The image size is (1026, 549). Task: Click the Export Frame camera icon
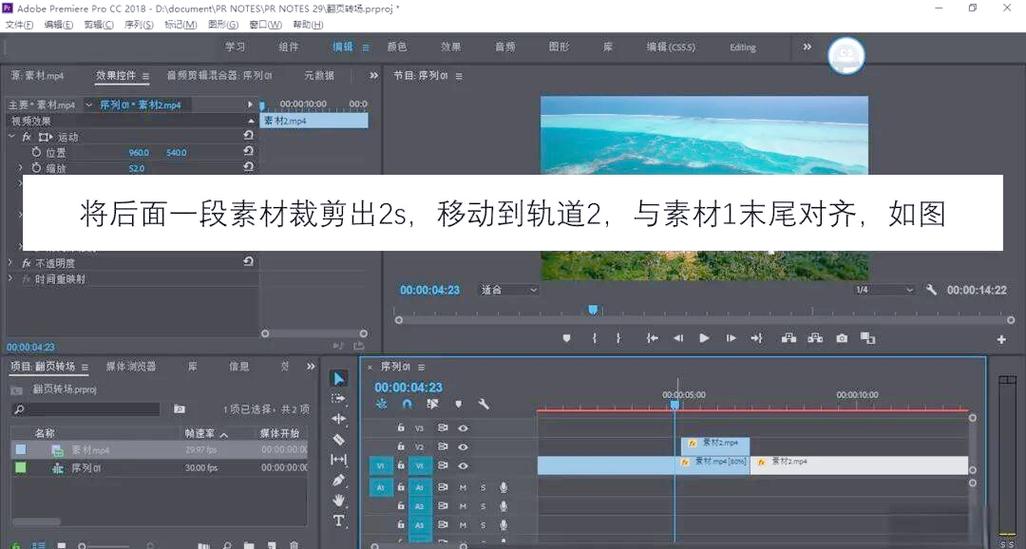tap(841, 338)
